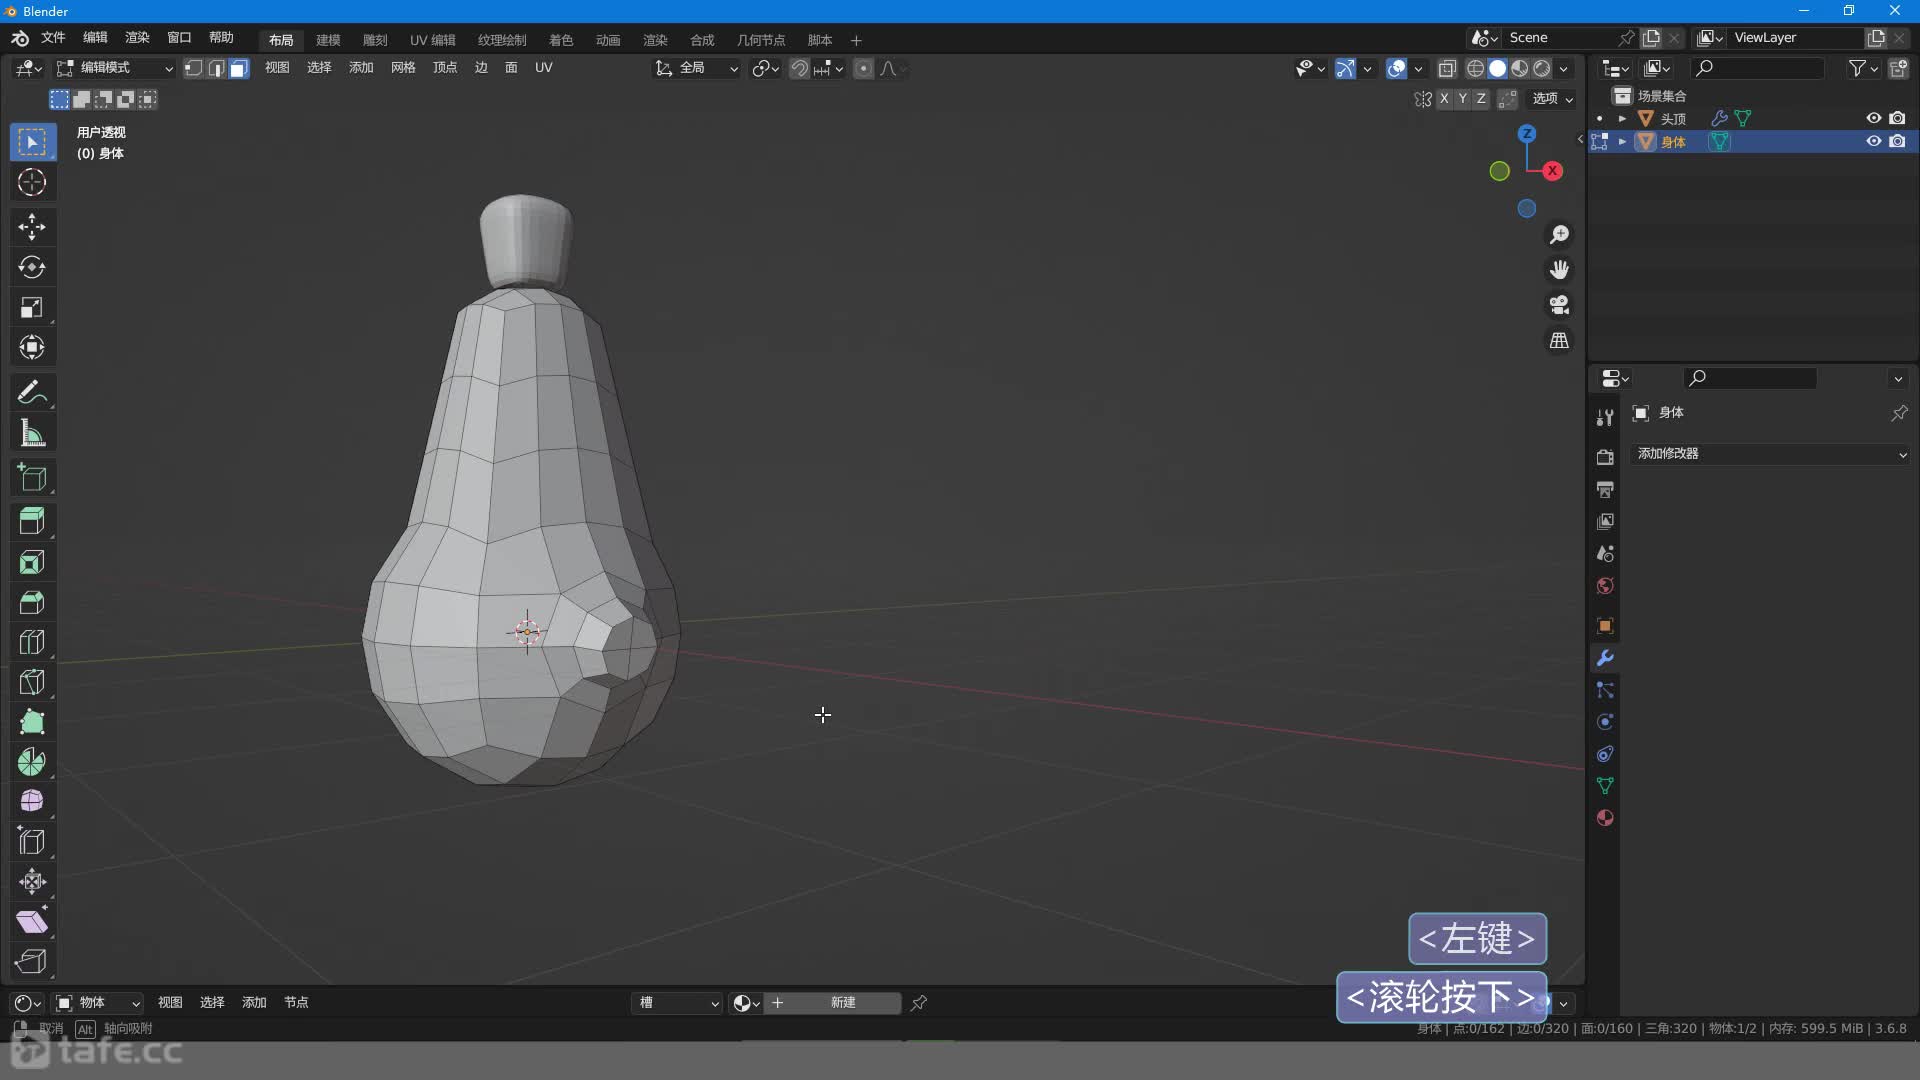Viewport: 1920px width, 1080px height.
Task: Hide the 头顶 object in viewport
Action: pos(1874,118)
